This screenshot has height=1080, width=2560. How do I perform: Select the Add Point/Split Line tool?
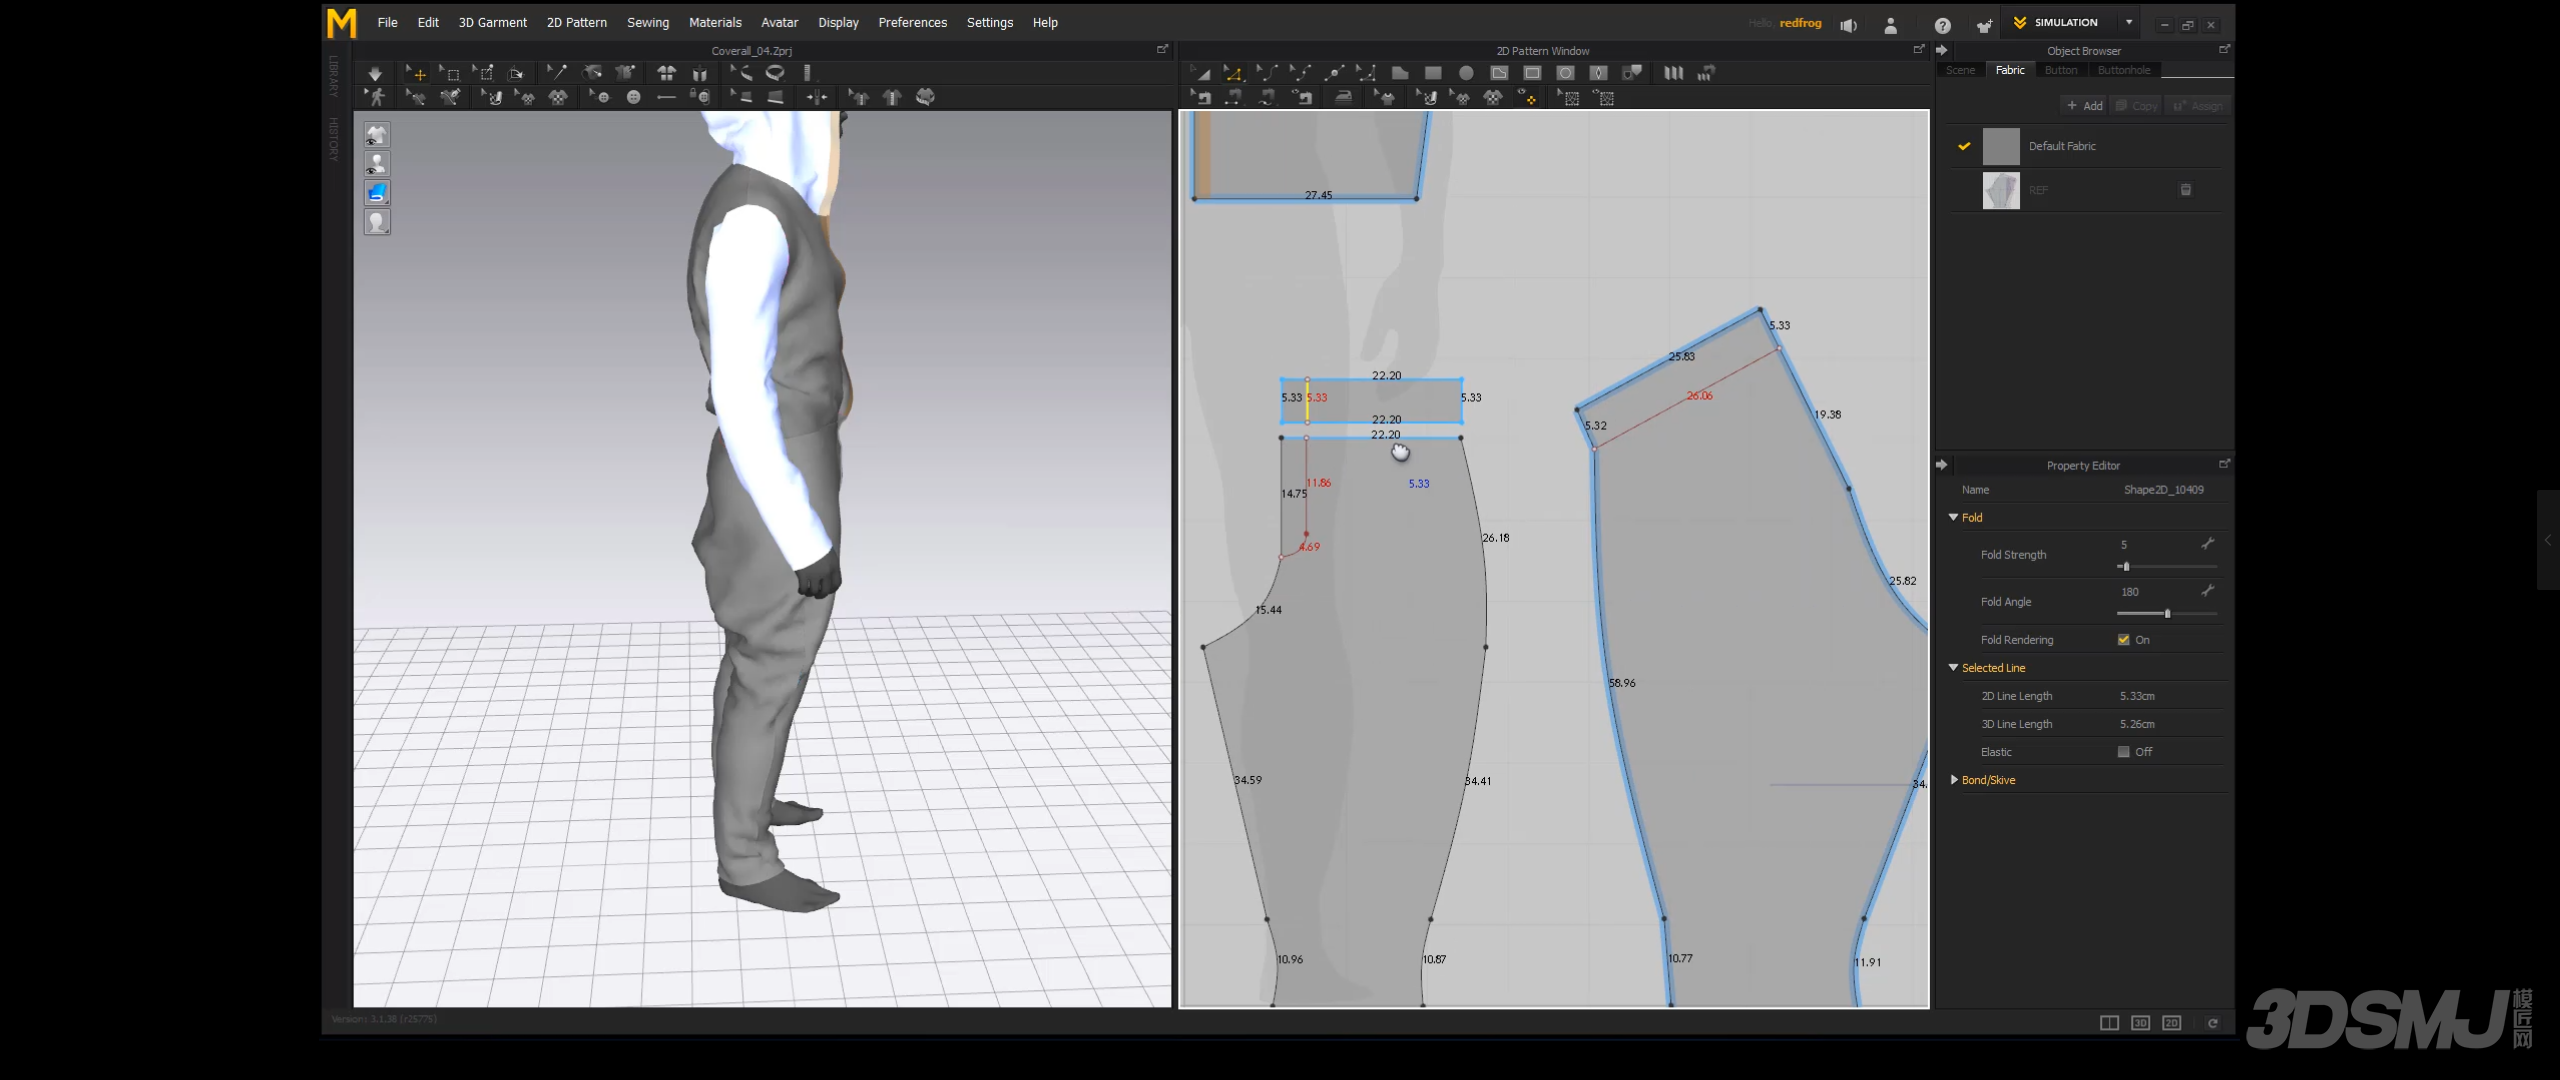[1334, 73]
